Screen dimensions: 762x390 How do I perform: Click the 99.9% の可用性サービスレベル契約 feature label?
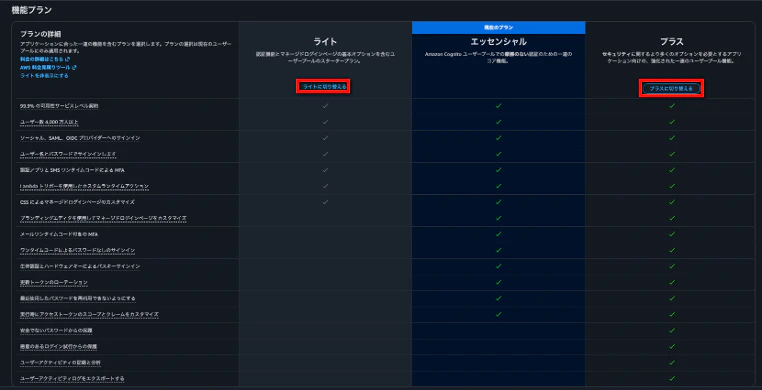(59, 106)
